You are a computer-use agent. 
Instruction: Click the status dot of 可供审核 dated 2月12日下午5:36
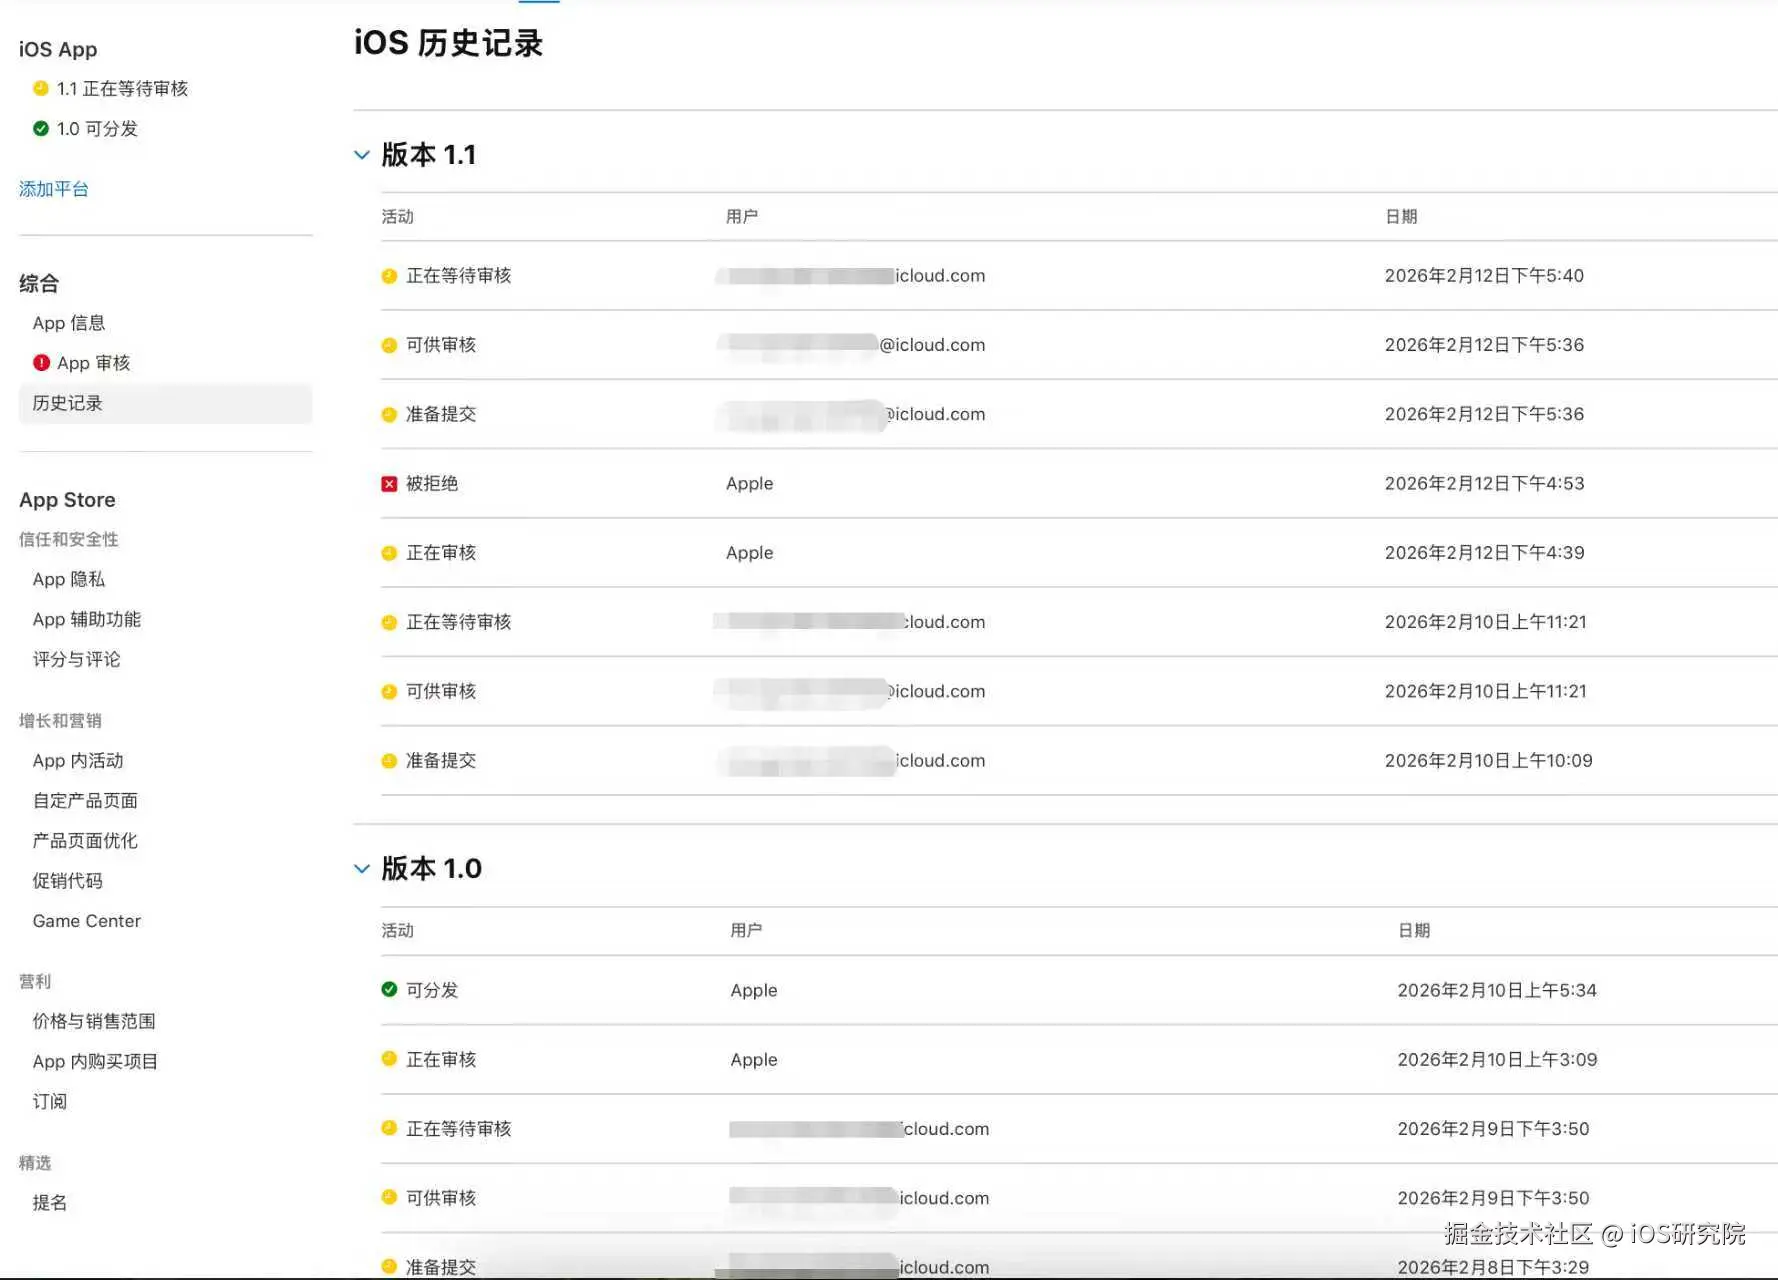[389, 345]
